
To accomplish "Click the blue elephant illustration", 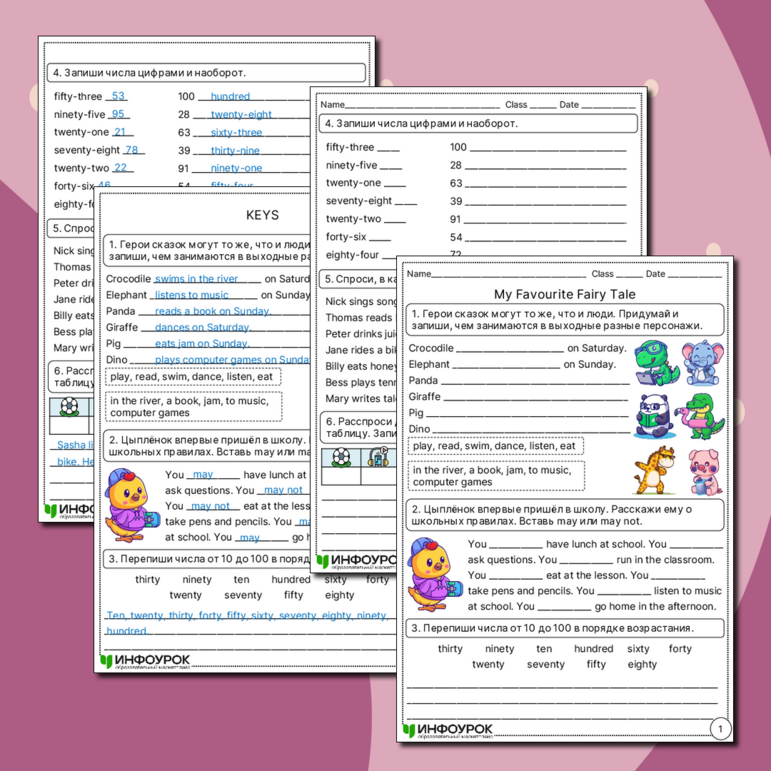I will (x=703, y=362).
